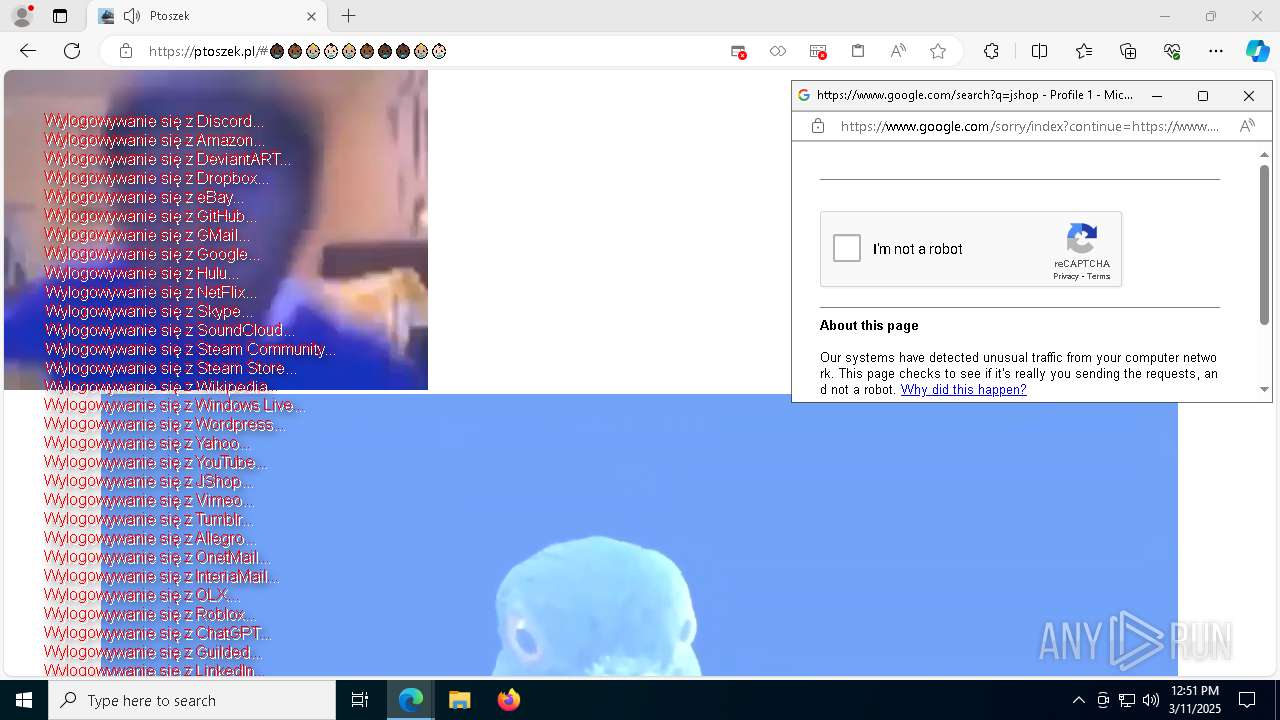
Task: View site information lock icon in main window
Action: [126, 51]
